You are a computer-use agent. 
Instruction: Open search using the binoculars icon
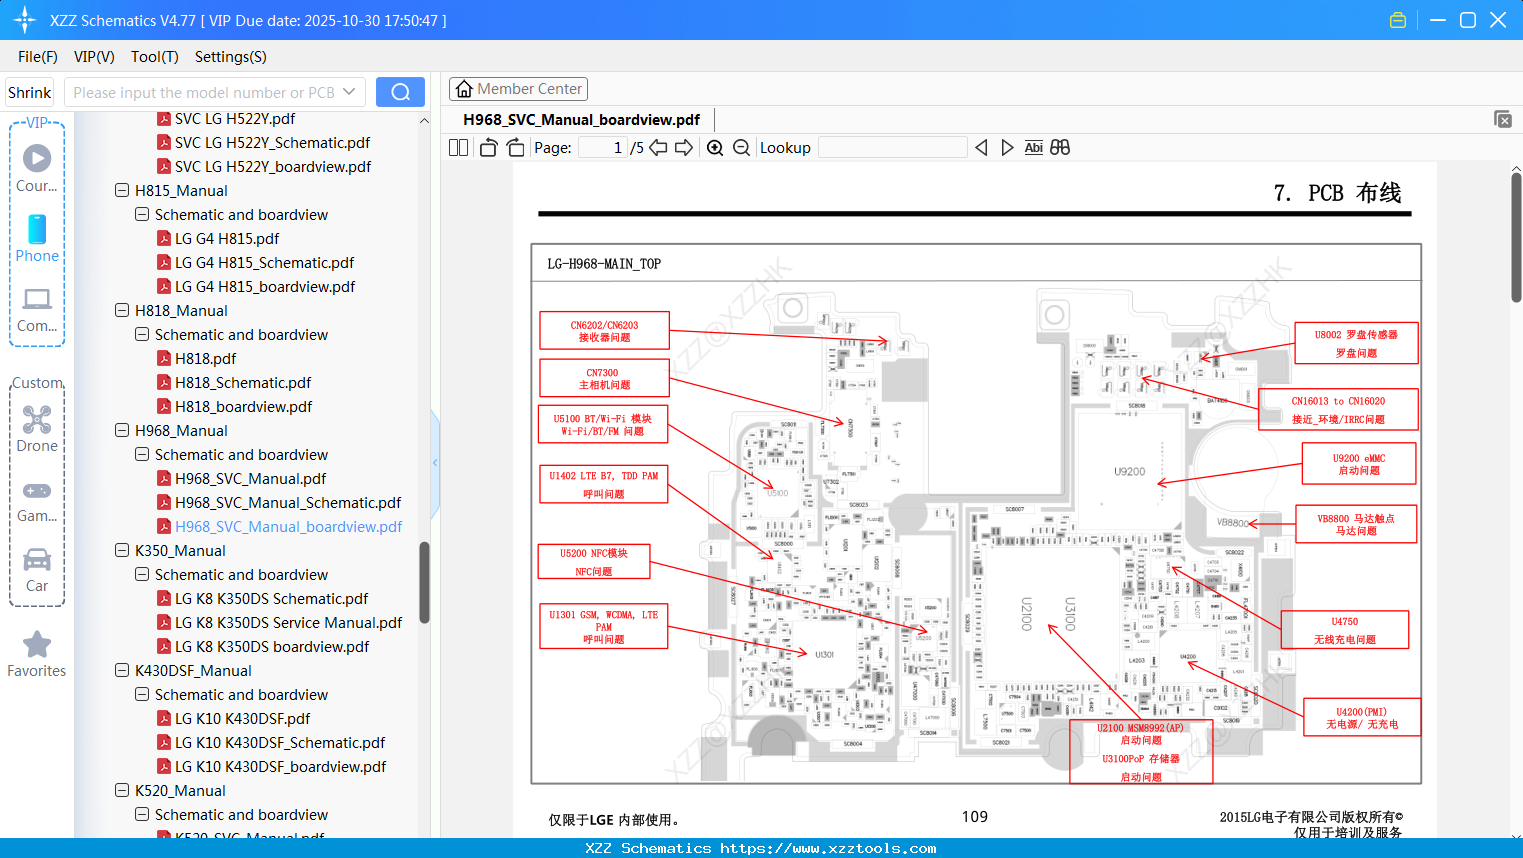point(1060,147)
